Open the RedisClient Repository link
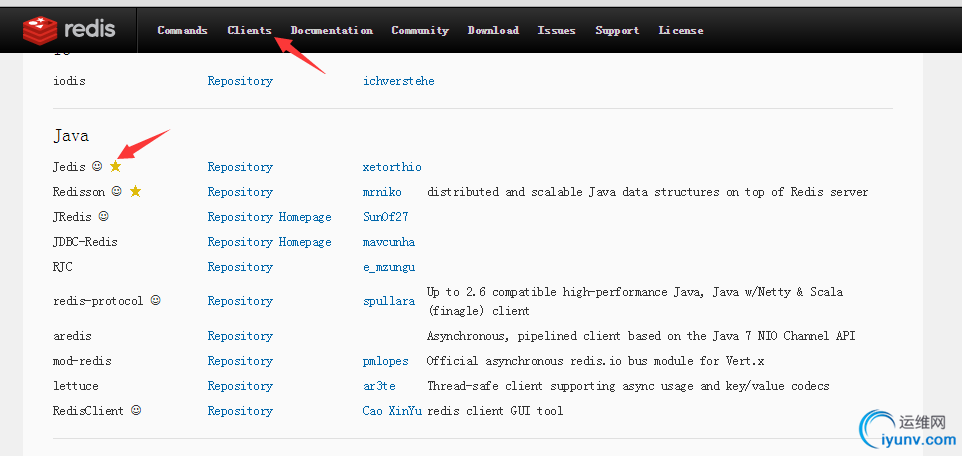 (x=240, y=411)
